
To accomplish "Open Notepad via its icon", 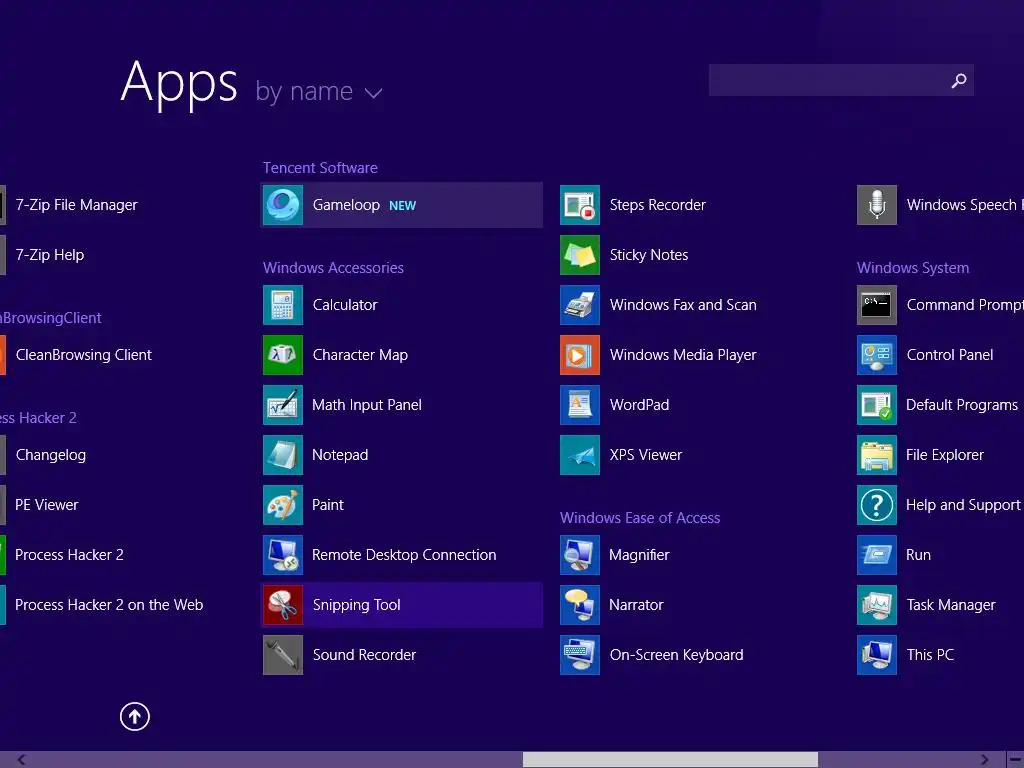I will click(x=283, y=455).
